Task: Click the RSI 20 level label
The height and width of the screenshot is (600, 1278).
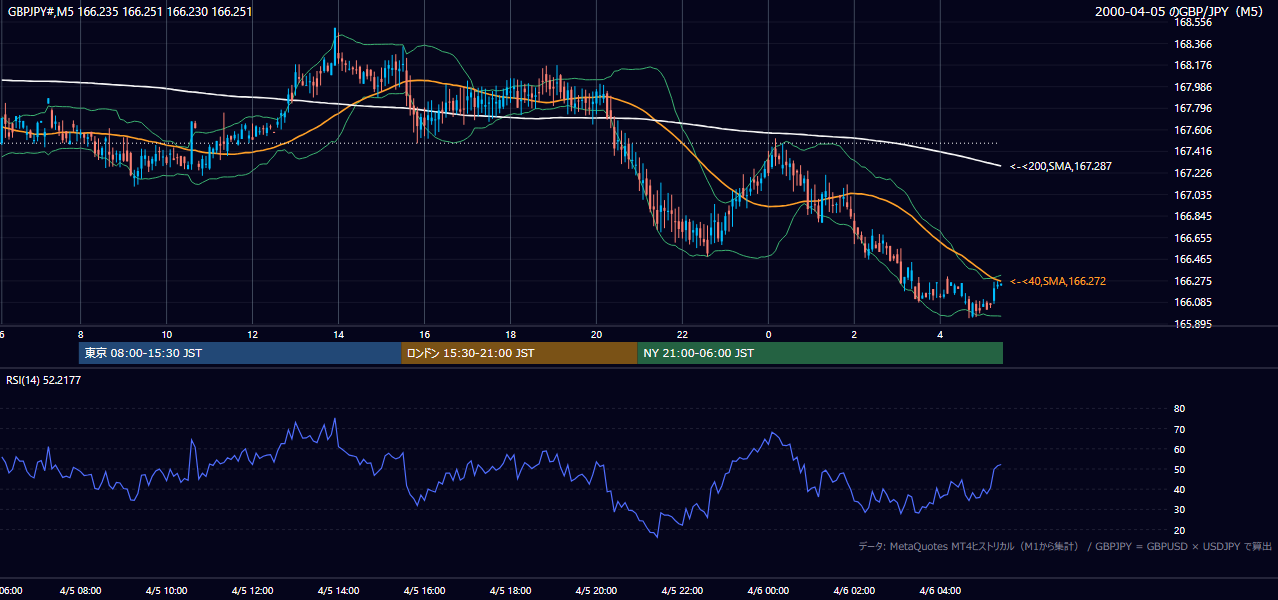Action: coord(1179,530)
